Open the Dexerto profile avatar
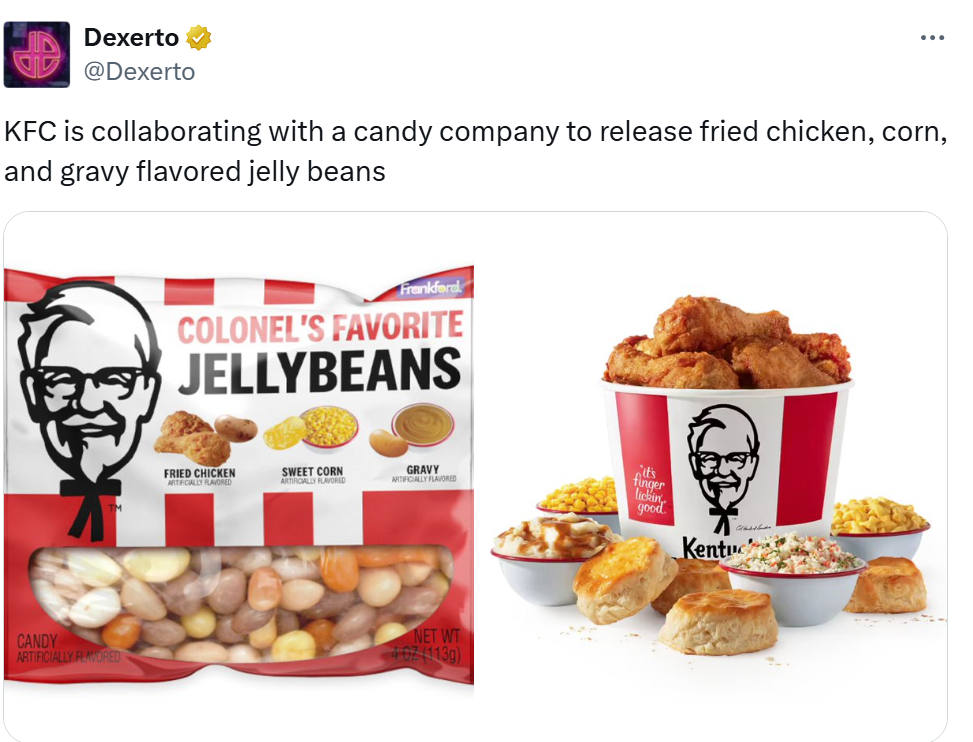The width and height of the screenshot is (973, 742). [x=37, y=55]
